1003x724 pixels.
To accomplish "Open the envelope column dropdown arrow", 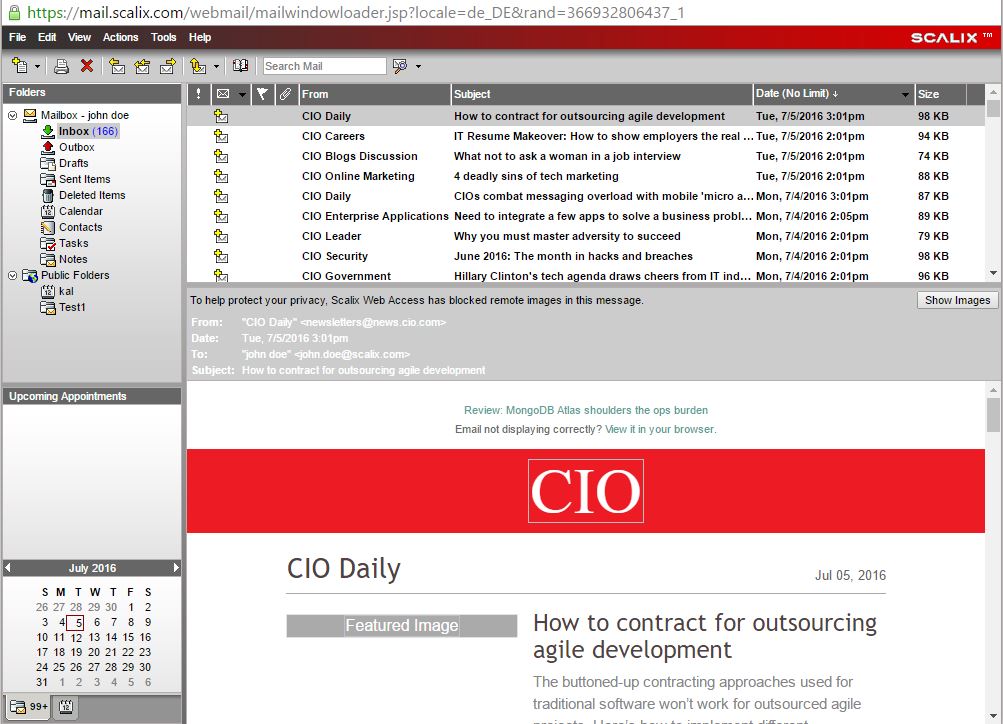I will [x=242, y=95].
